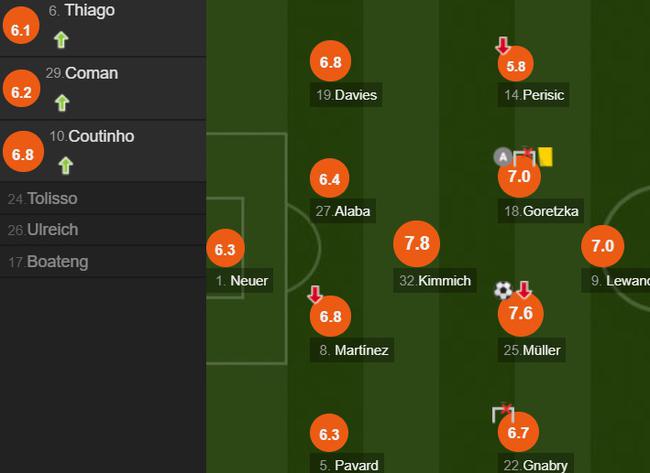Click the missed shot icon above Gnabry
Viewport: 650px width, 473px height.
pos(503,412)
